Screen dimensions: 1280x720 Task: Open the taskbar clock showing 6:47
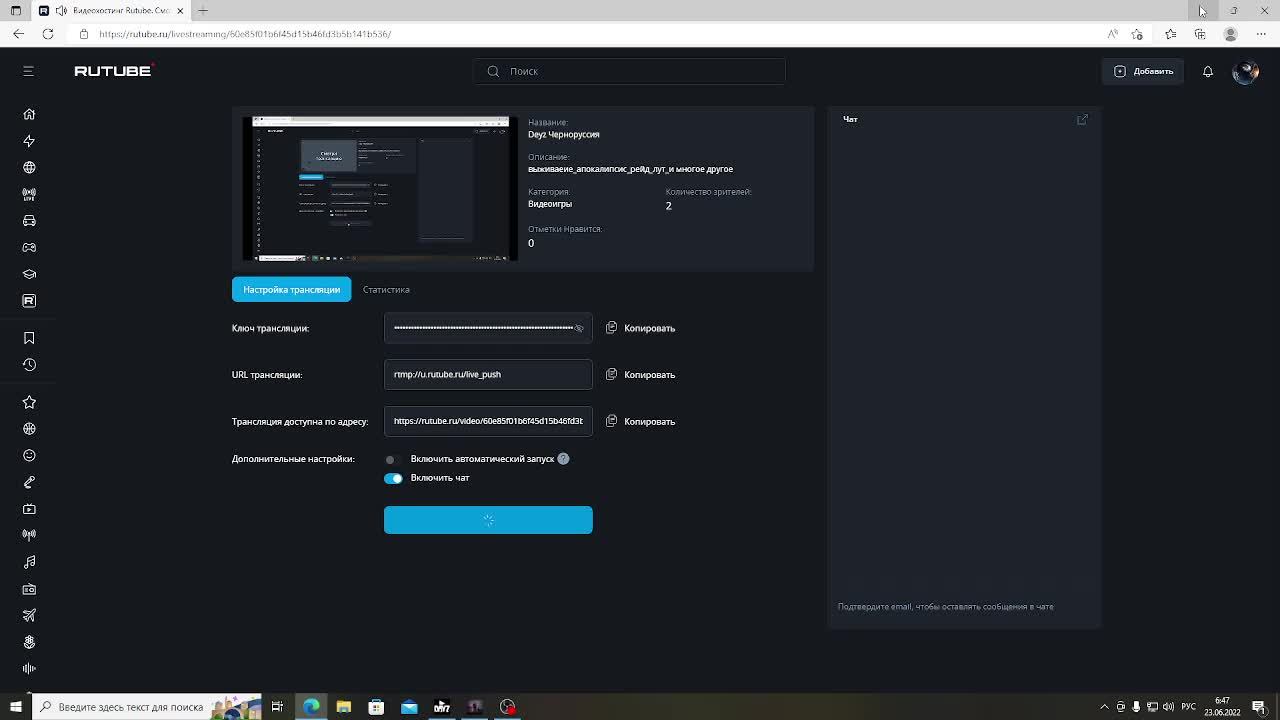point(1222,707)
